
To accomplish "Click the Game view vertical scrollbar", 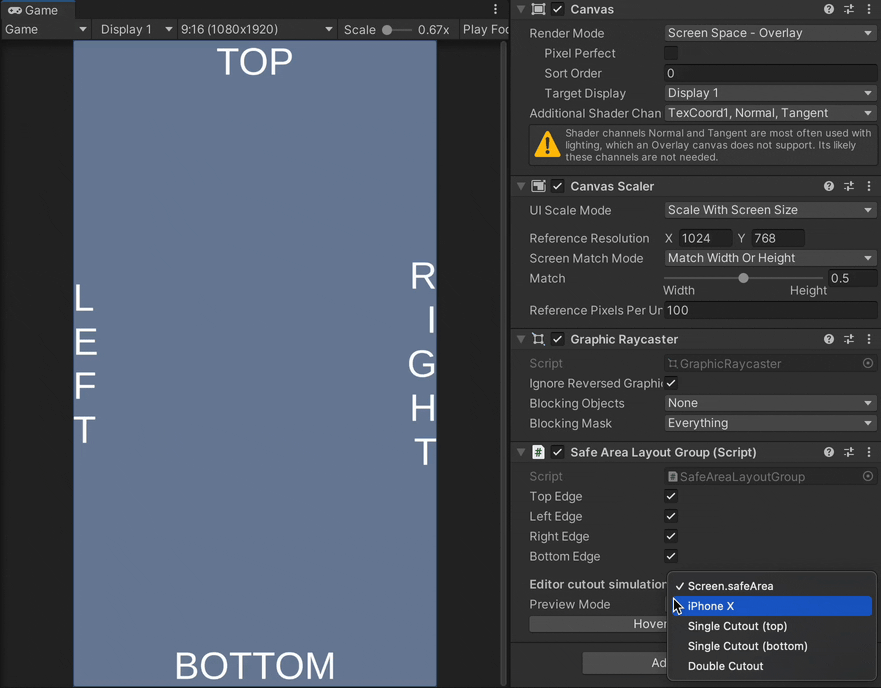I will (503, 363).
